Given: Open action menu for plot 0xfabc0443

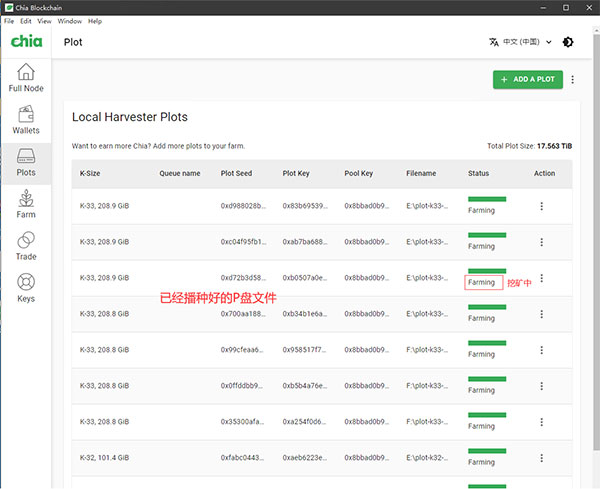Looking at the screenshot, I should [541, 458].
